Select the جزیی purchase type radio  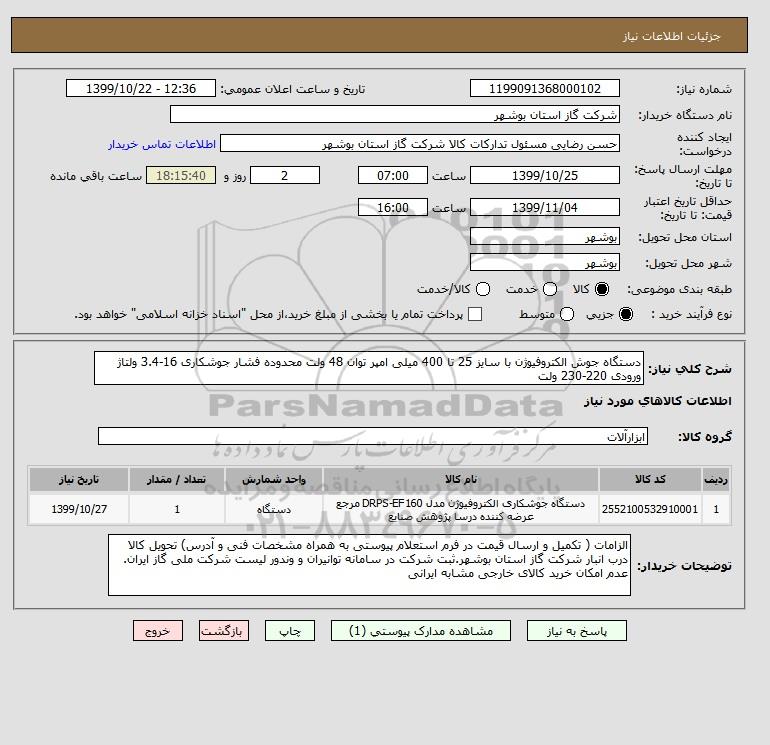point(626,314)
